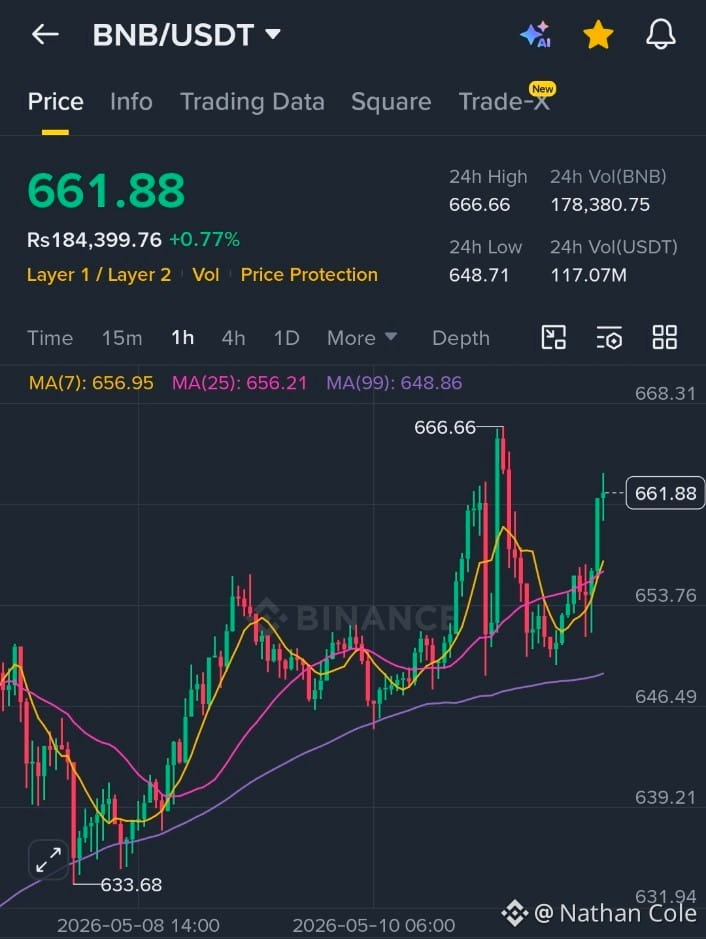Select the 1h chart interval
Image resolution: width=706 pixels, height=939 pixels.
[183, 338]
